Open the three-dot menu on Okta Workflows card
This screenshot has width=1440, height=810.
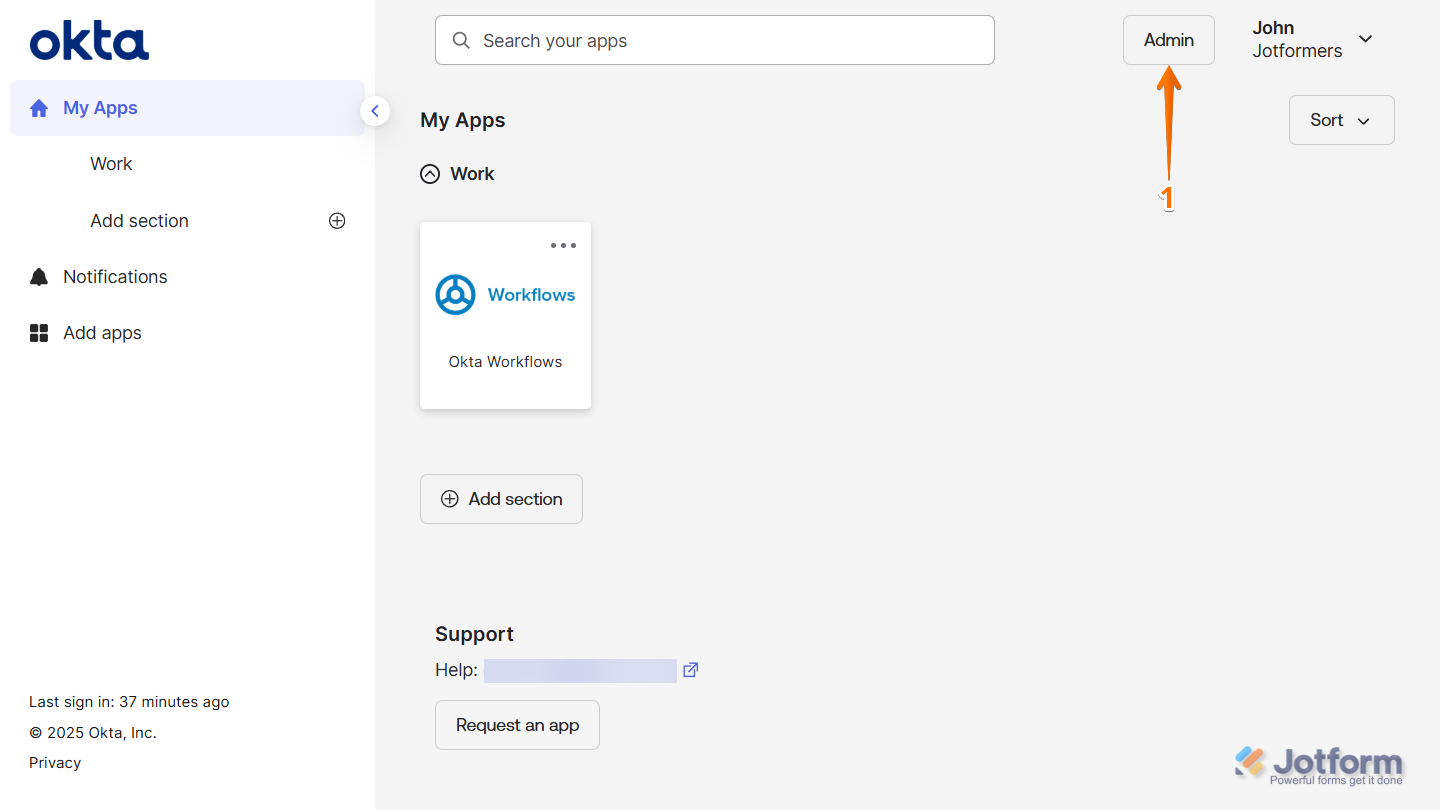tap(563, 246)
